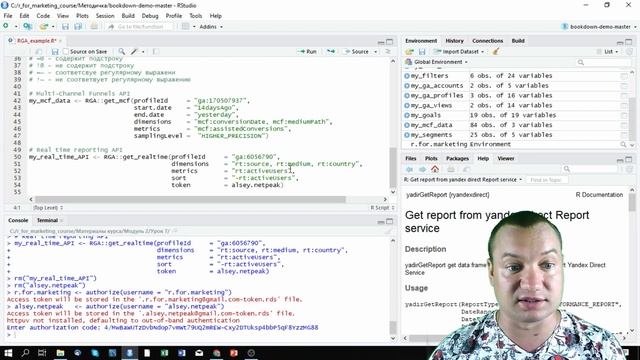Open the Source button dropdown arrow

pos(376,52)
